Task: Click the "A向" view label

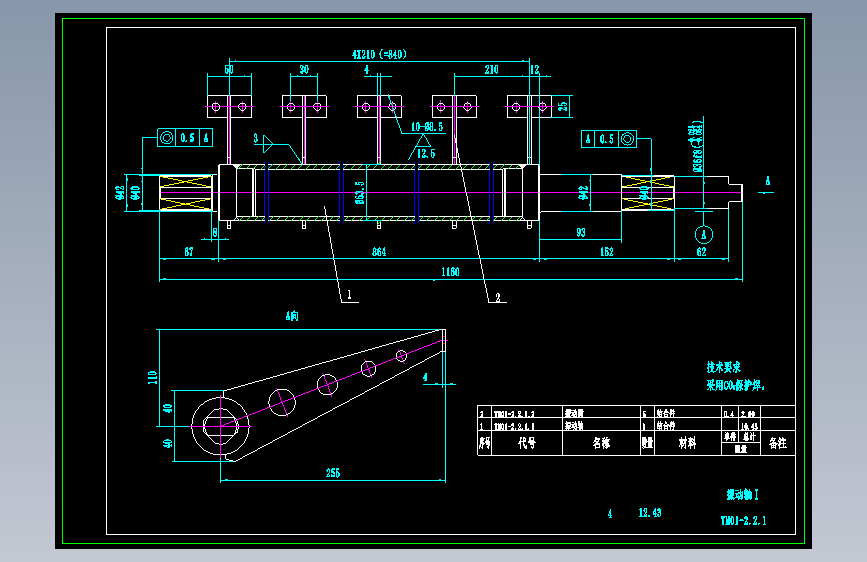Action: coord(292,316)
